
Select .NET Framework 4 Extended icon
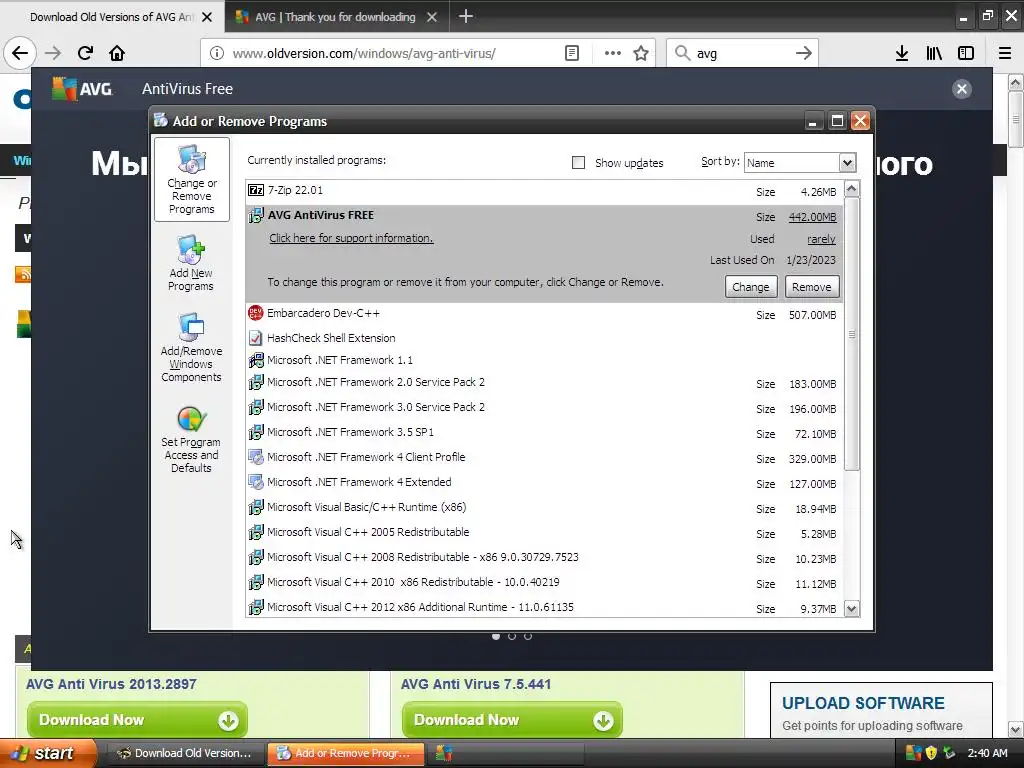coord(256,482)
